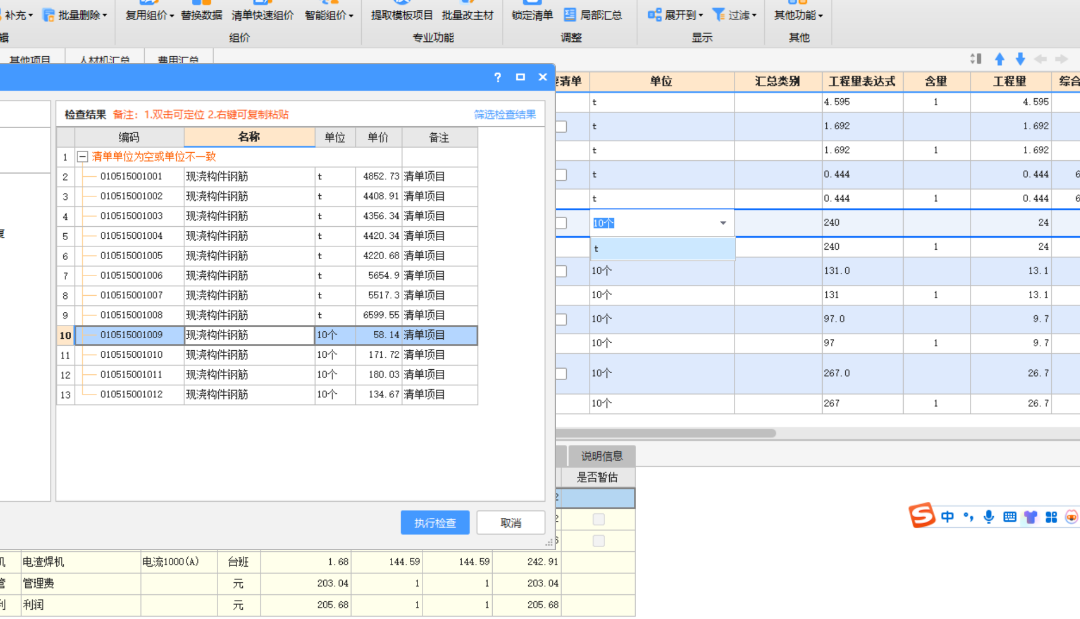
Task: Sort by the 名称 column header
Action: coord(249,137)
